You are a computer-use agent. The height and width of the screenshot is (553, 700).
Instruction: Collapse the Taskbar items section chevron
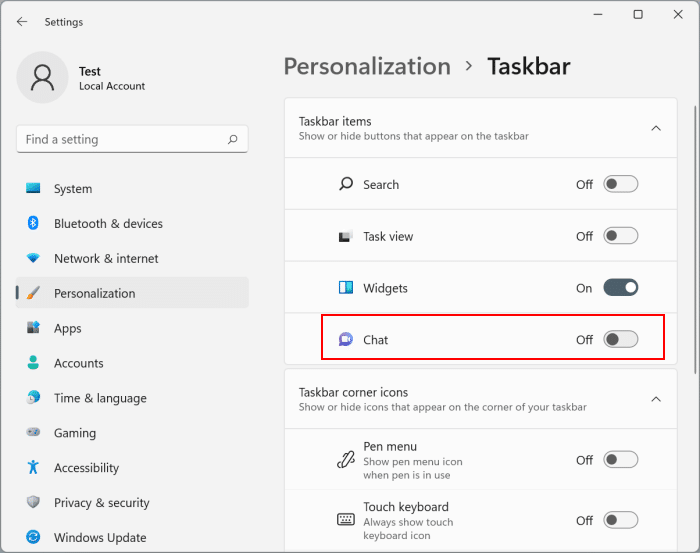[656, 129]
